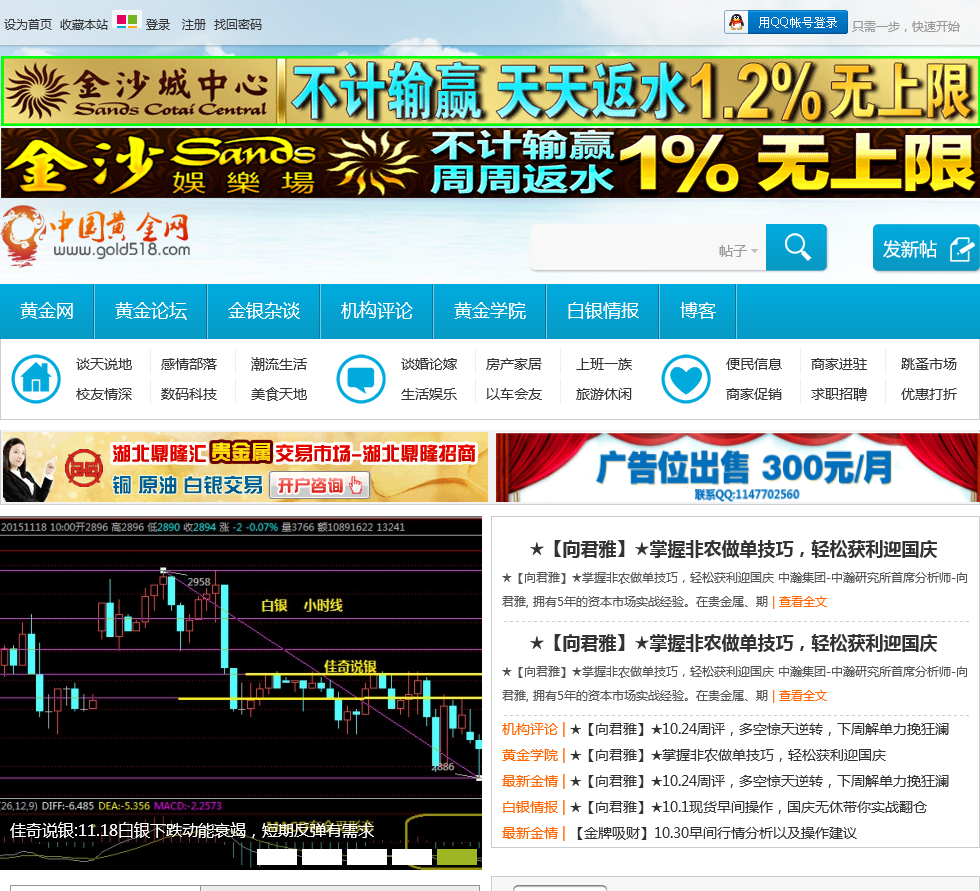Open 佳奇说银:11.18白银下跌动能衰竭 caption link
Screen dimensions: 980x891
tap(192, 830)
